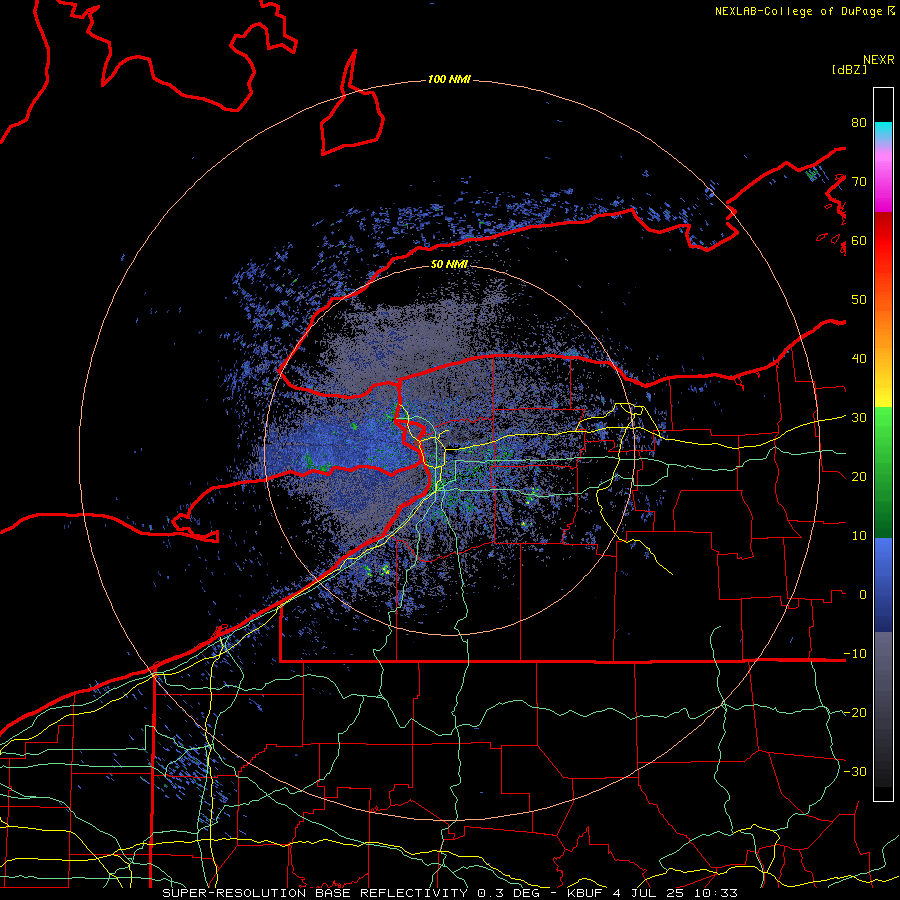Click the -10 value on the dBZ scale
Viewport: 900px width, 900px height.
pyautogui.click(x=855, y=653)
